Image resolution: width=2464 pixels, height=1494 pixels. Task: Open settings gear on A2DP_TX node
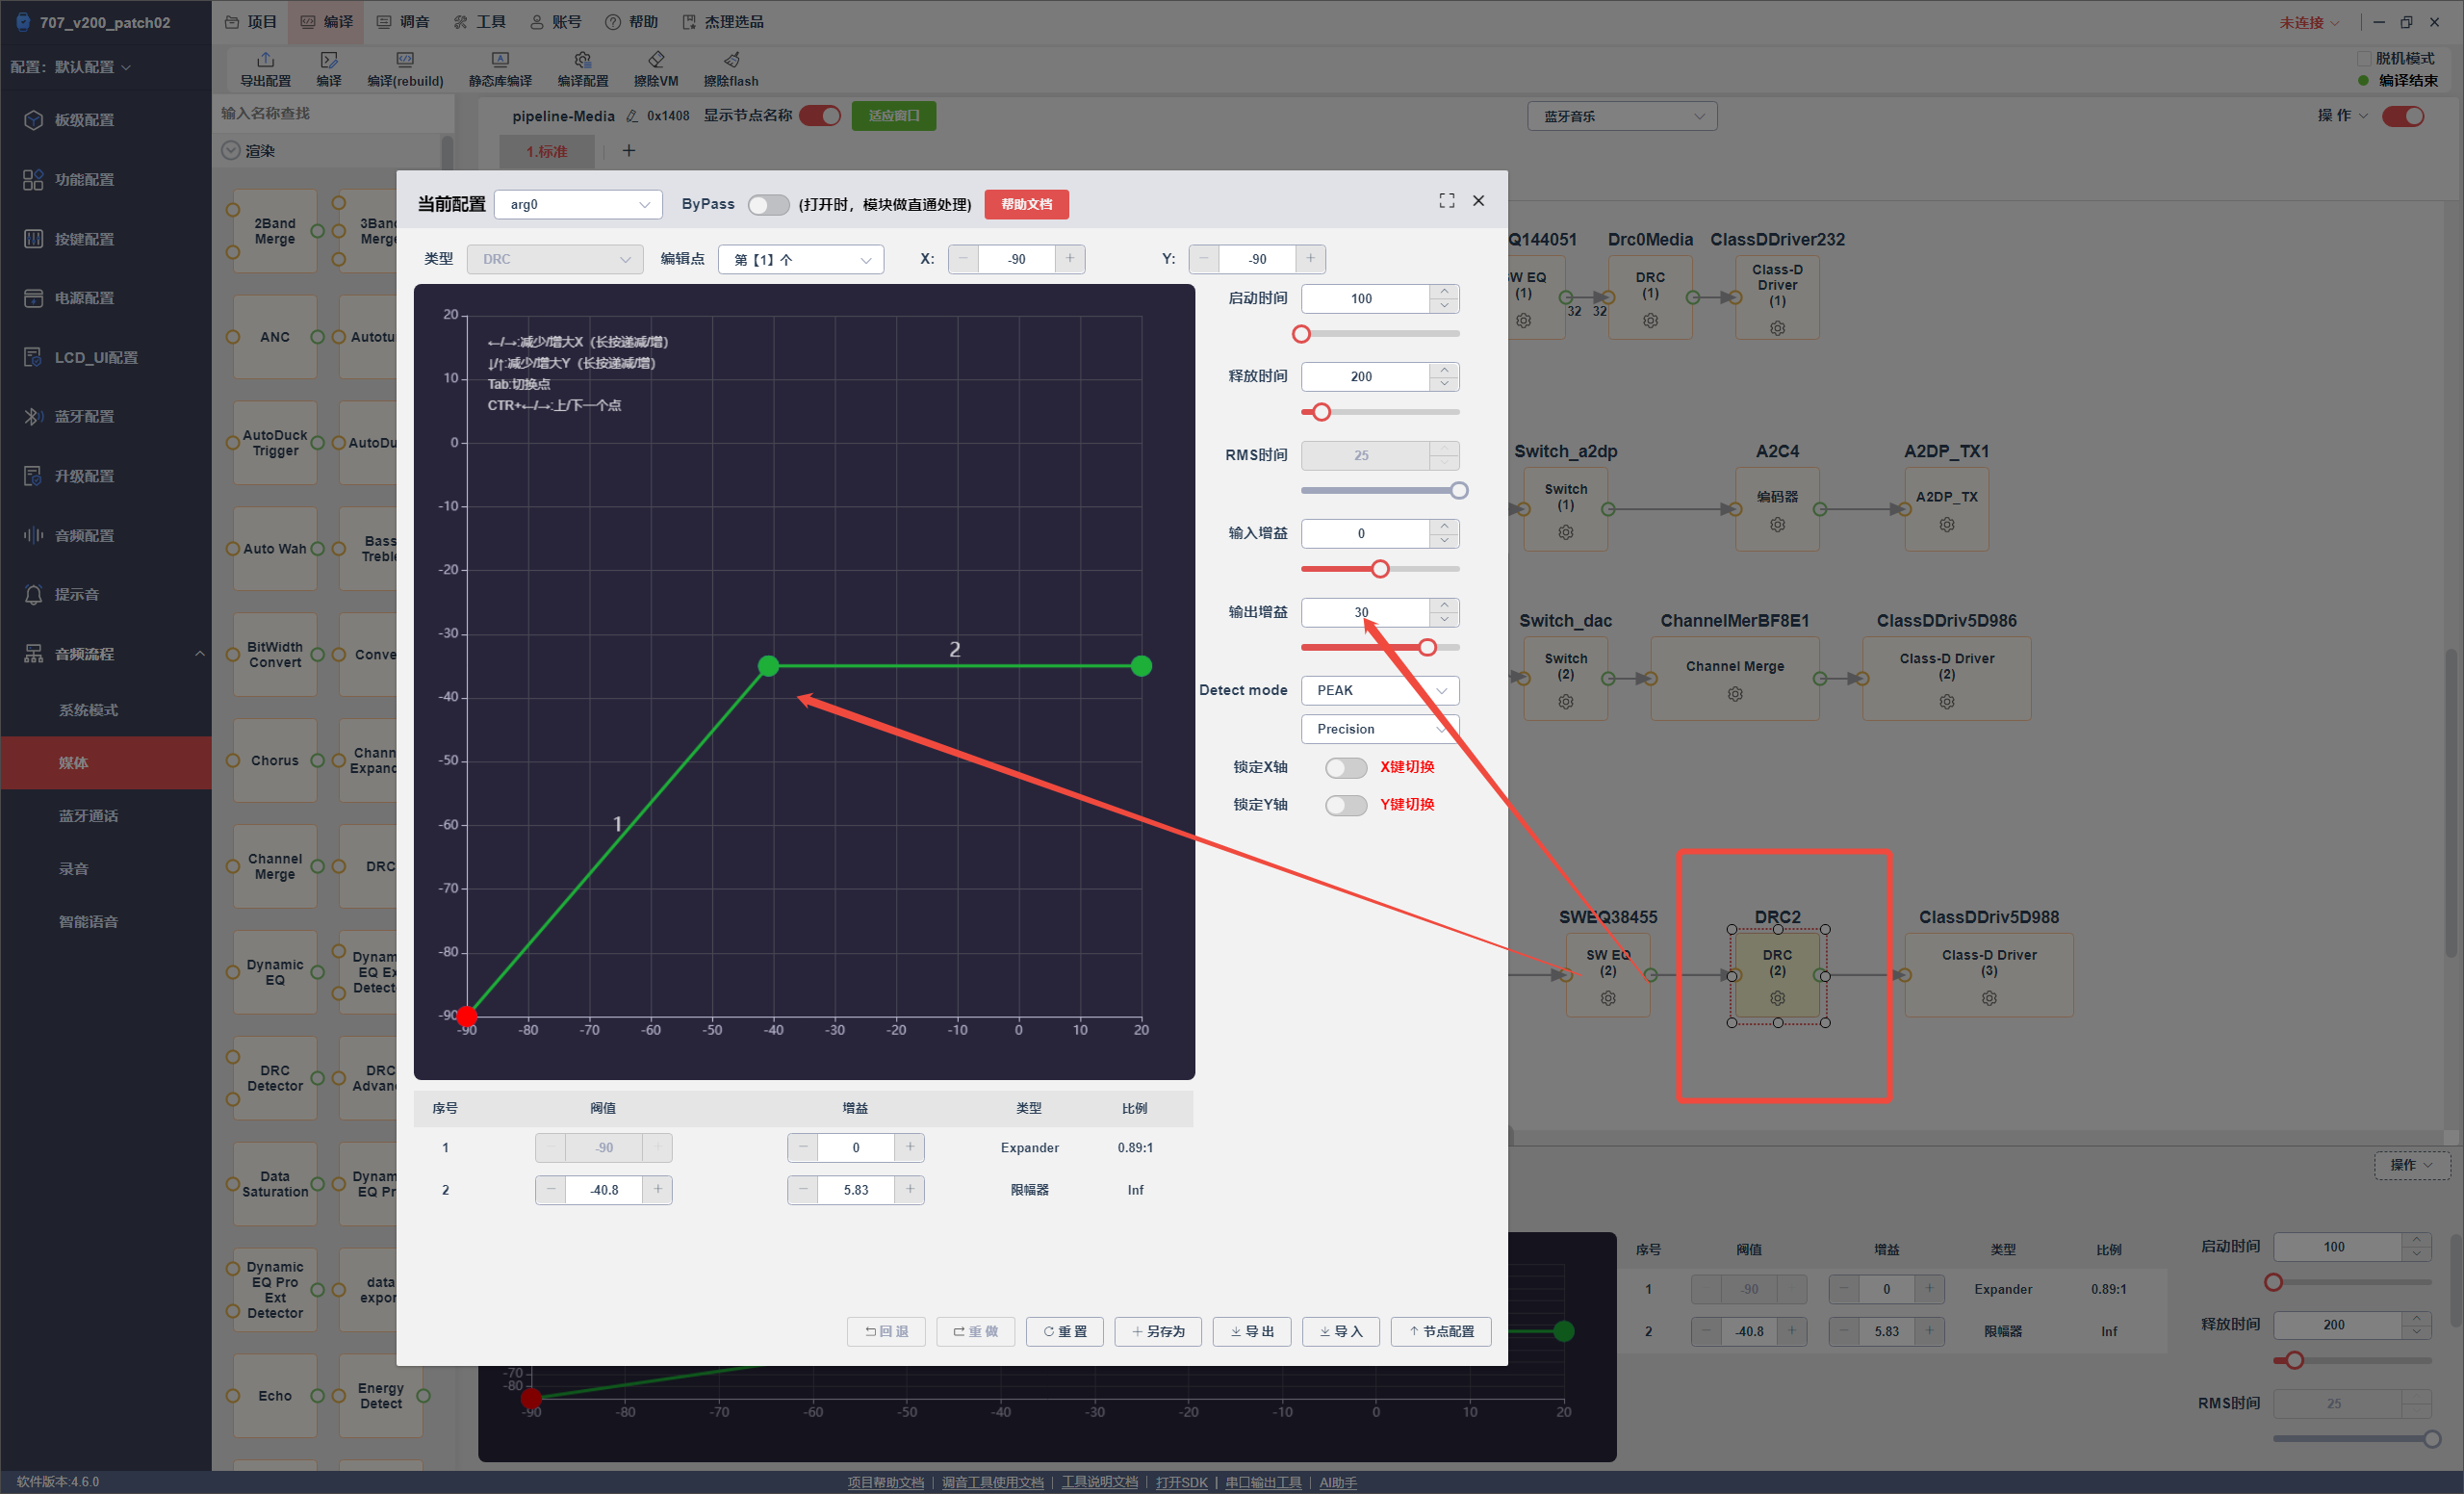pos(1947,524)
